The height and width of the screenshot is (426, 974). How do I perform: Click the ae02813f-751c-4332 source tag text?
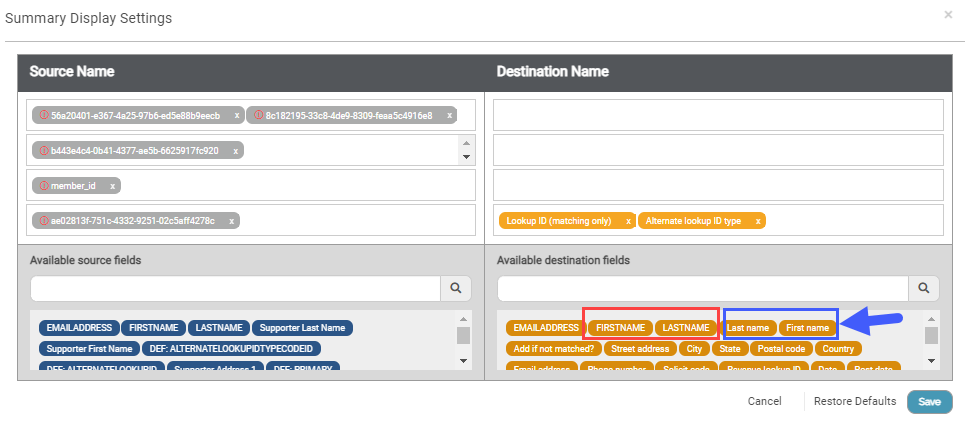point(133,220)
